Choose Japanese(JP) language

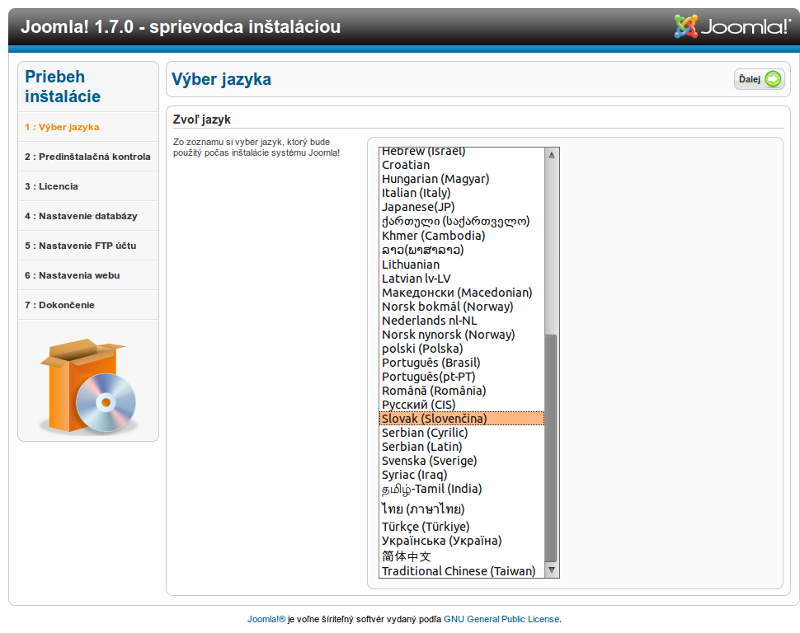coord(462,207)
